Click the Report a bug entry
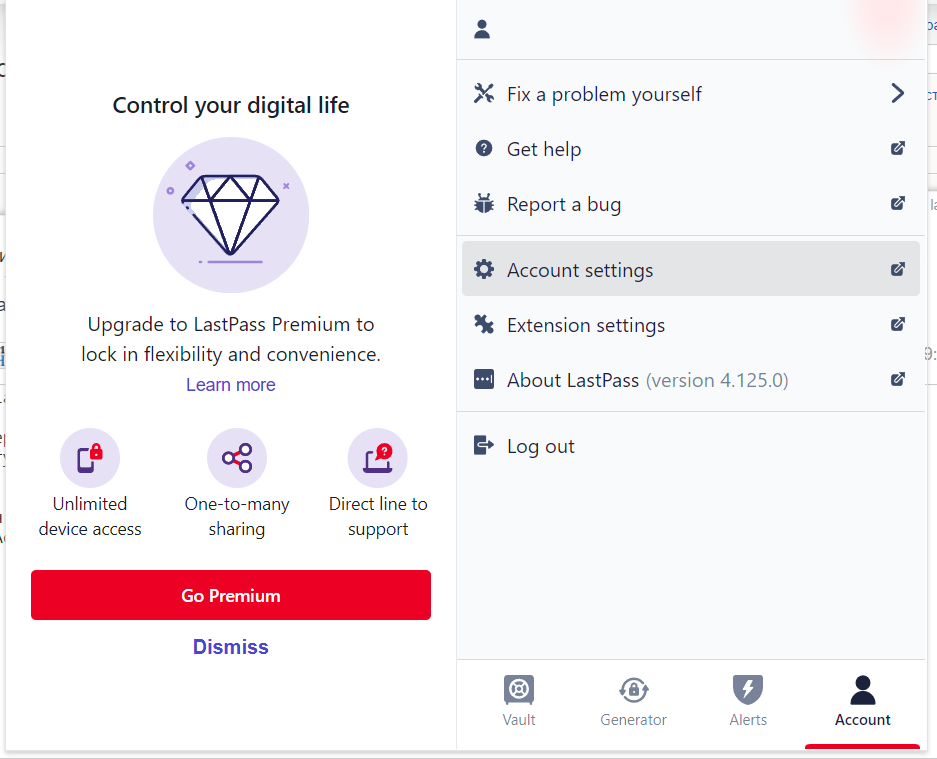The width and height of the screenshot is (937, 759). click(564, 204)
